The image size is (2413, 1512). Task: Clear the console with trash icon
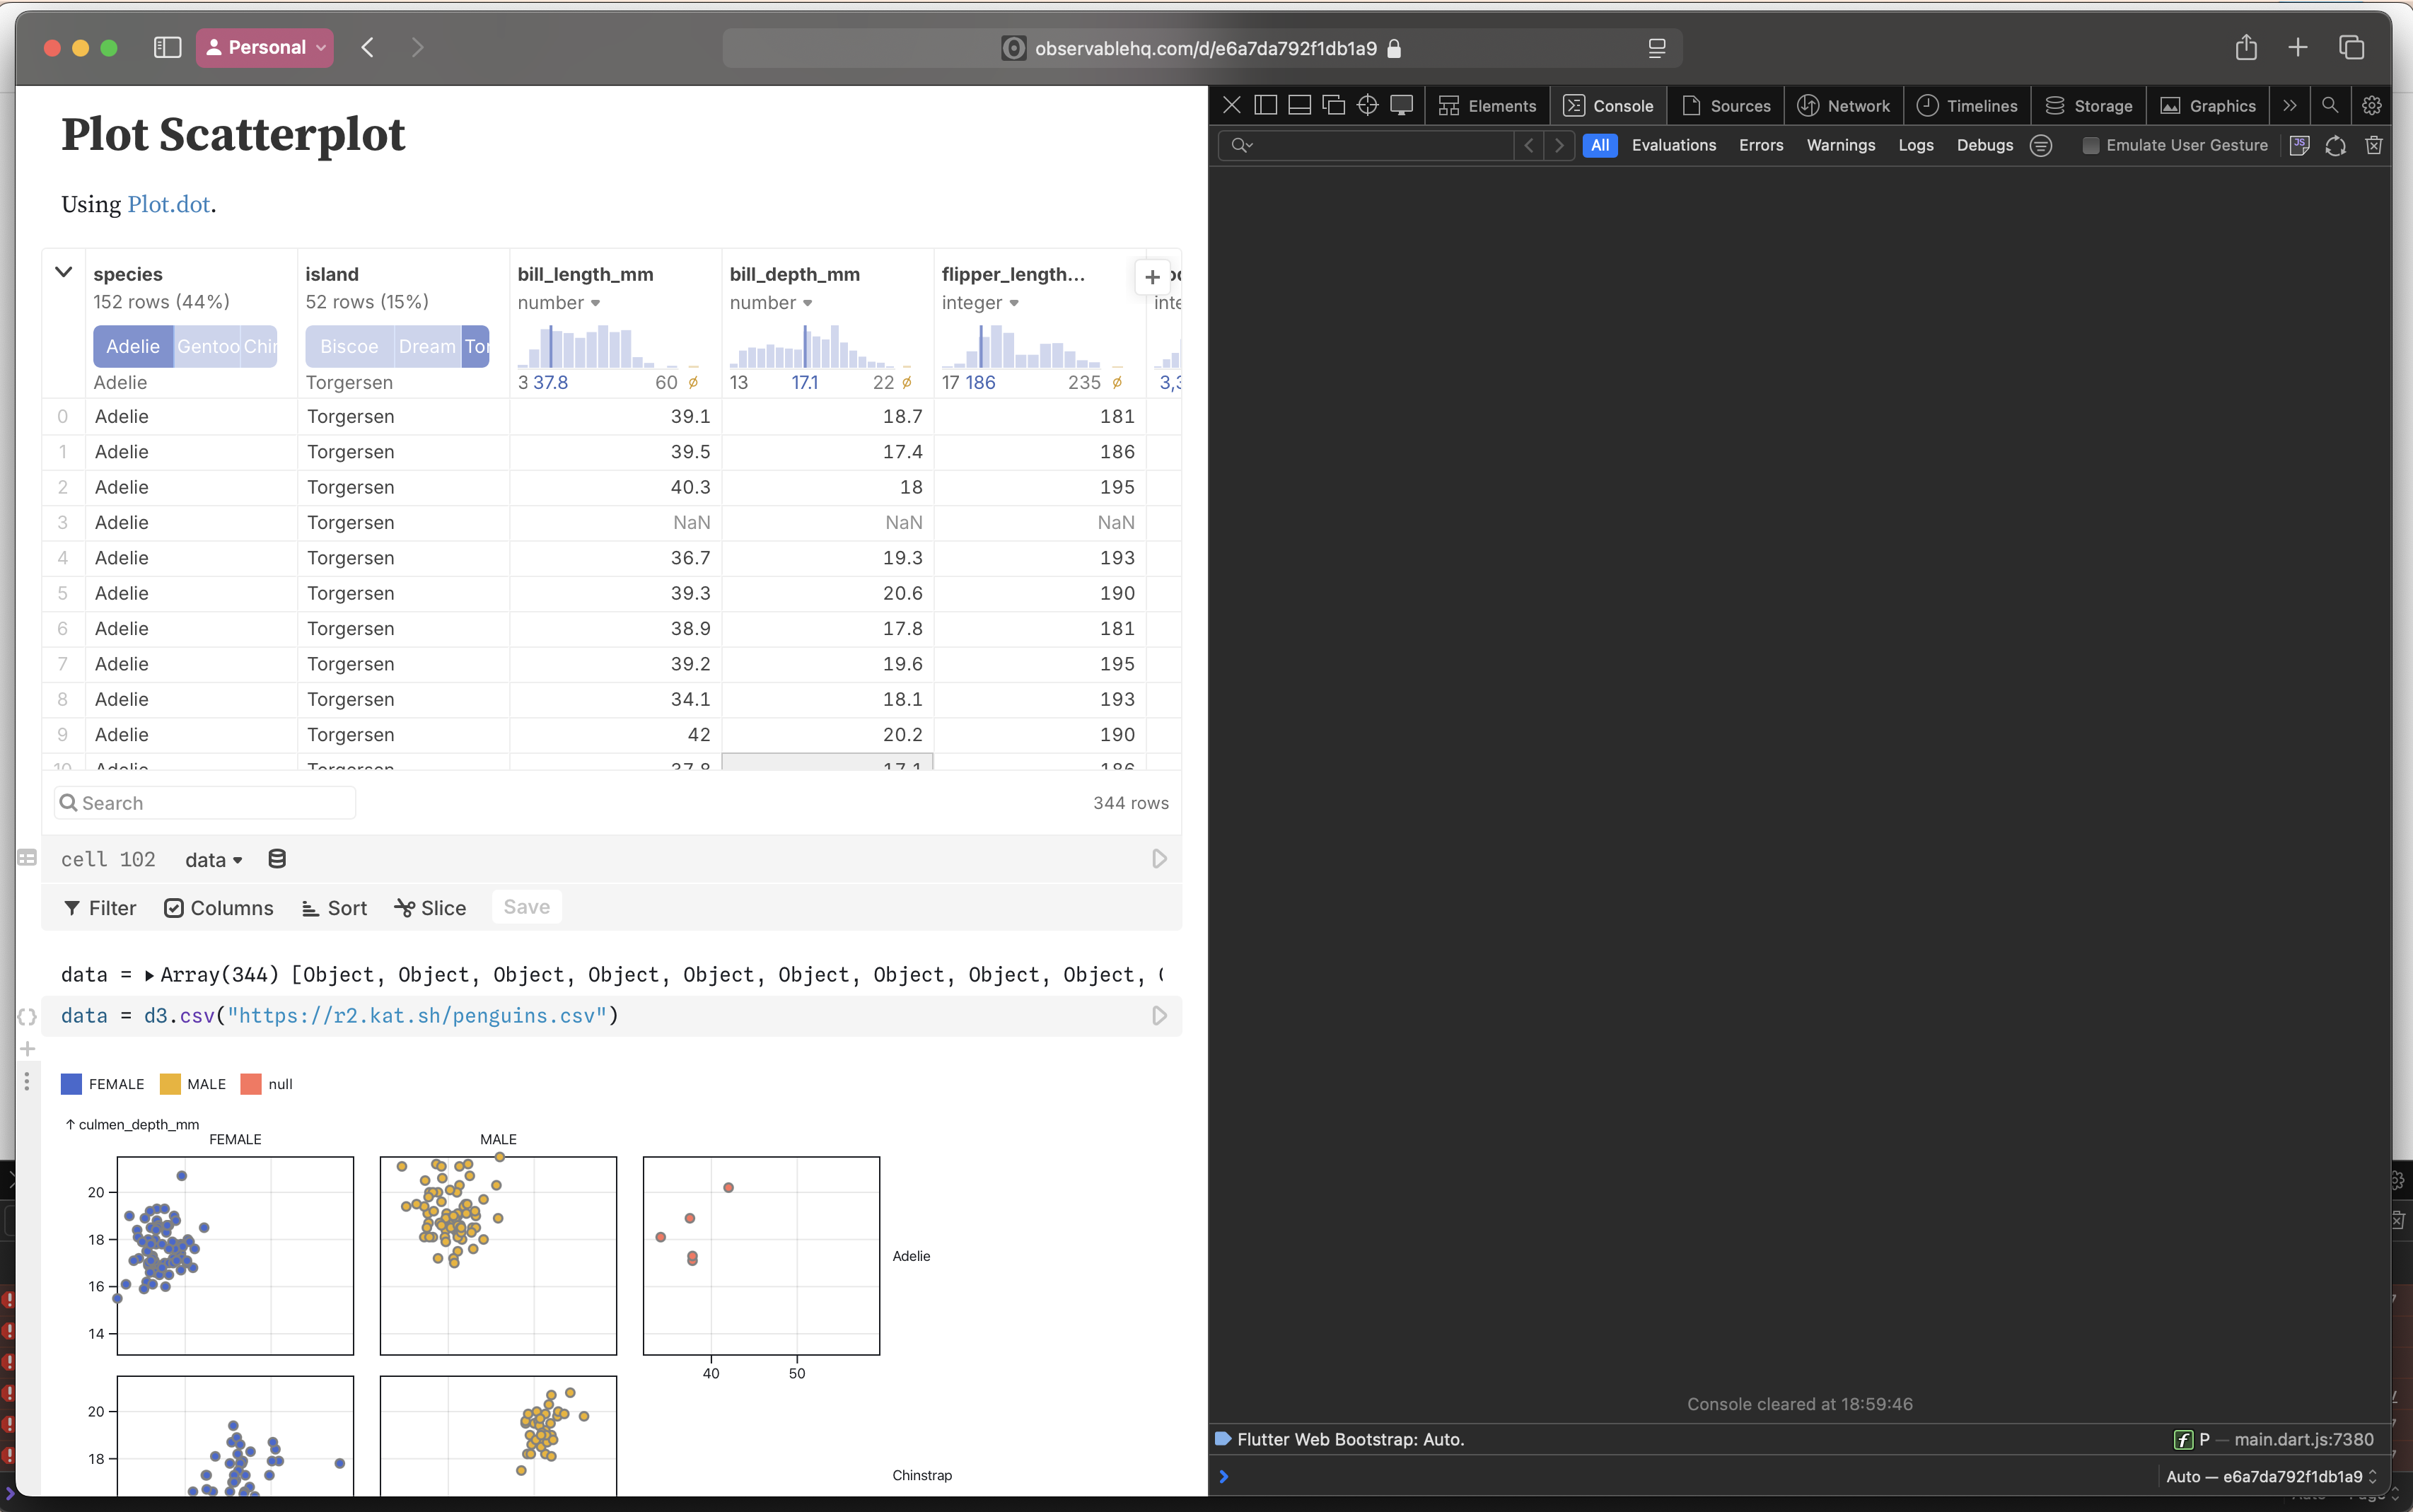click(x=2373, y=146)
